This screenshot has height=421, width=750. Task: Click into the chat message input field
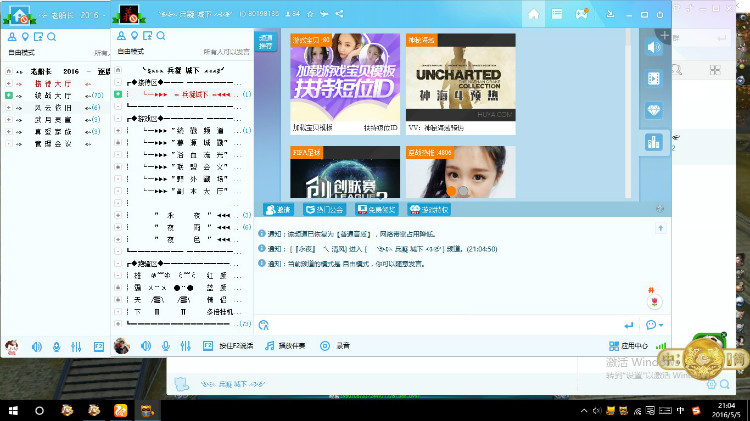pyautogui.click(x=445, y=325)
